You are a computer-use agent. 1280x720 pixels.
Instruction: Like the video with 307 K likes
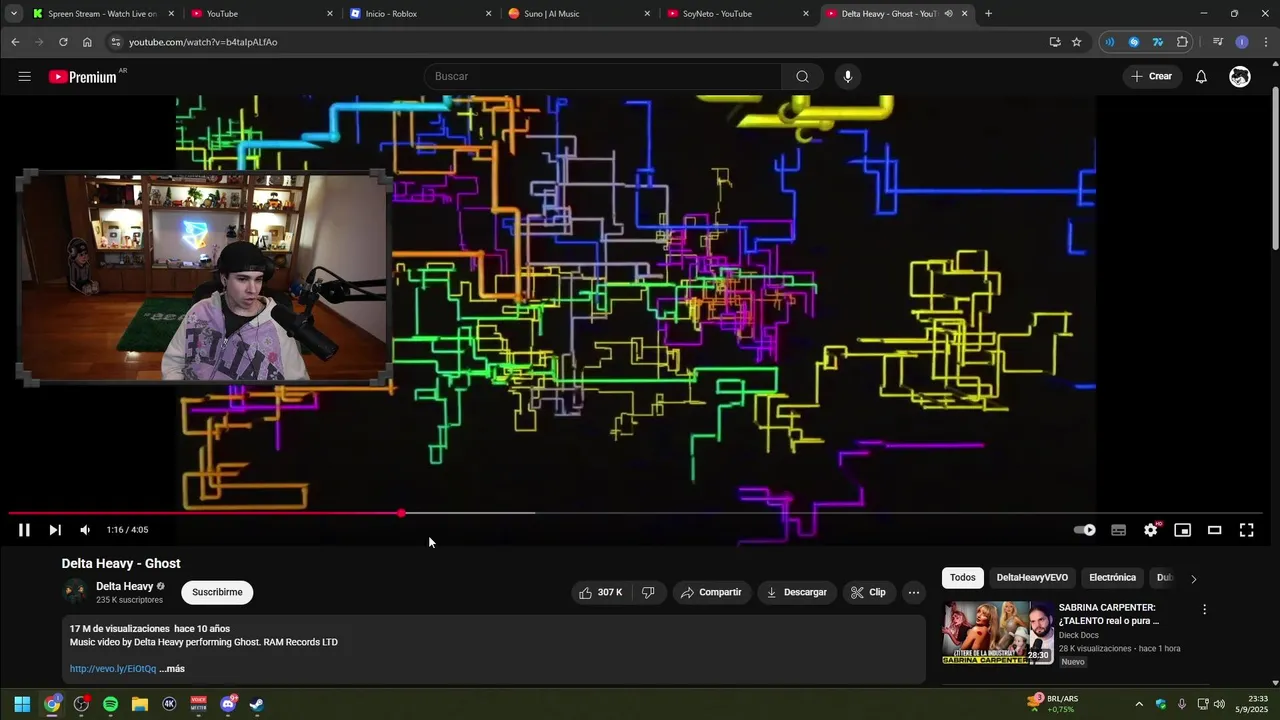coord(601,593)
